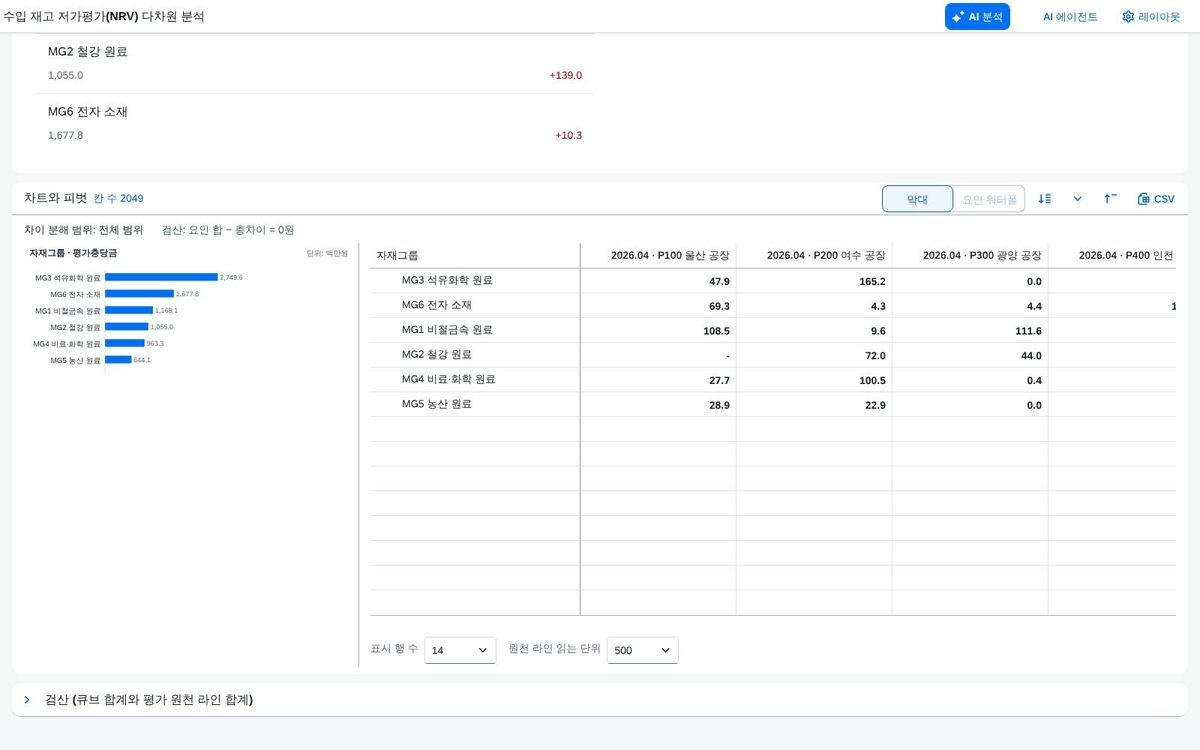The image size is (1200, 750).
Task: Click the MG3 석유화학 원료 chart bar
Action: coord(161,277)
